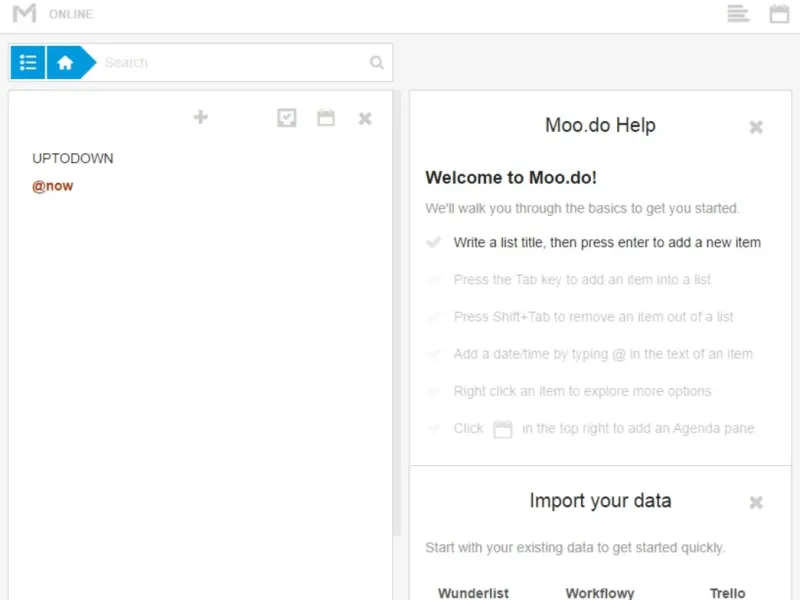The image size is (800, 600).
Task: Click the list view icon beside home
Action: (x=28, y=62)
